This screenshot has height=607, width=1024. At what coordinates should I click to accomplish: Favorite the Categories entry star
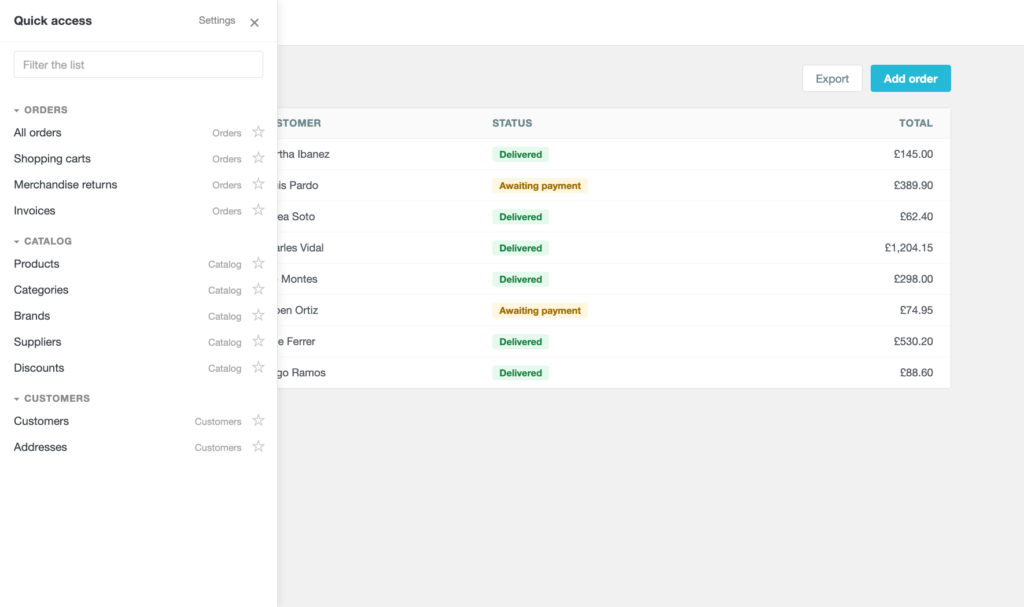point(259,289)
